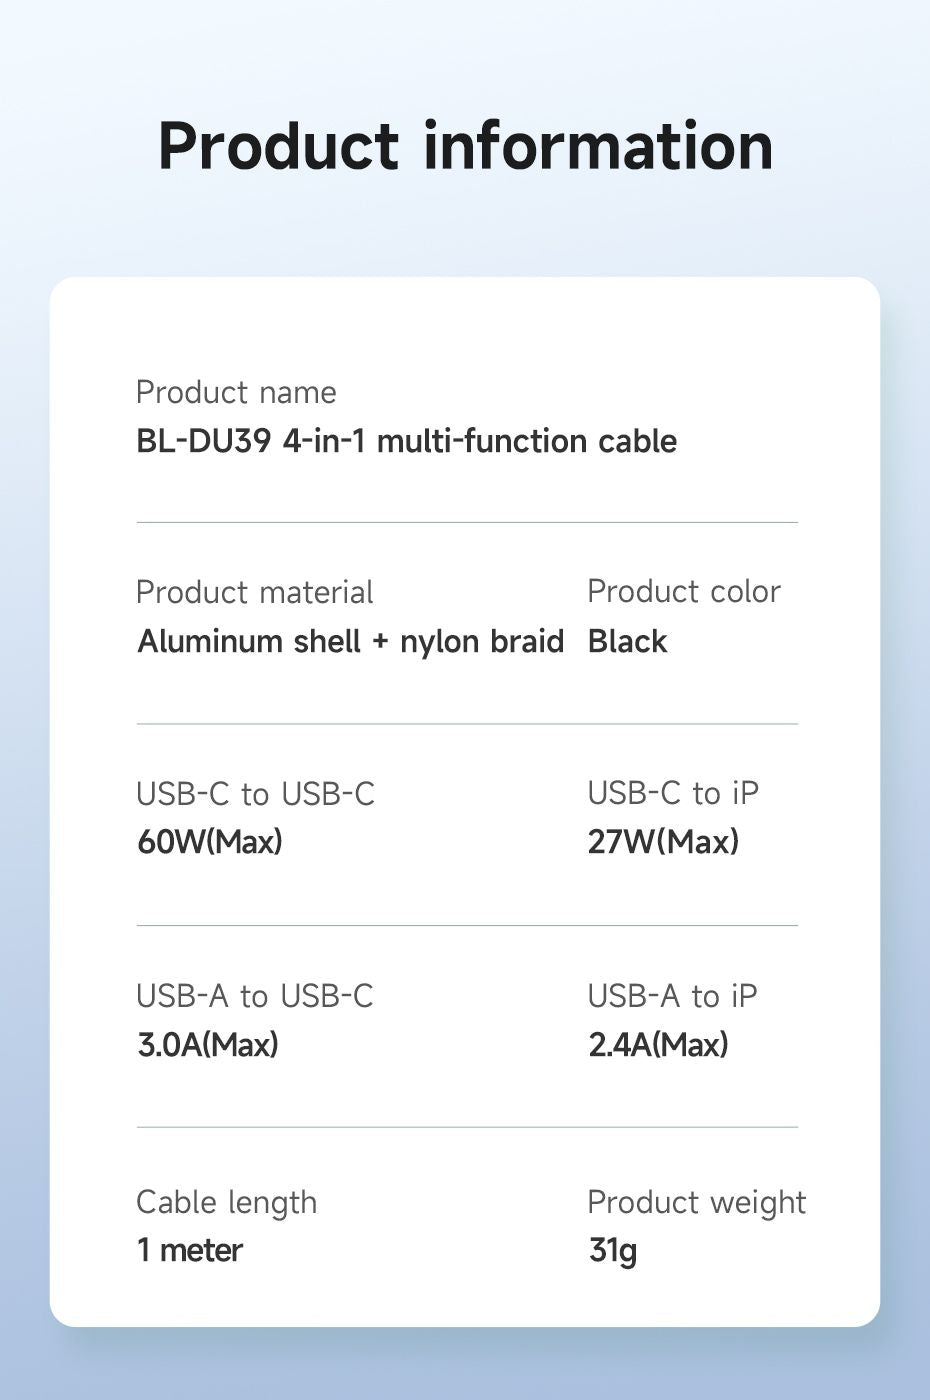Click the "Product information" heading
Viewport: 930px width, 1400px height.
tap(465, 146)
